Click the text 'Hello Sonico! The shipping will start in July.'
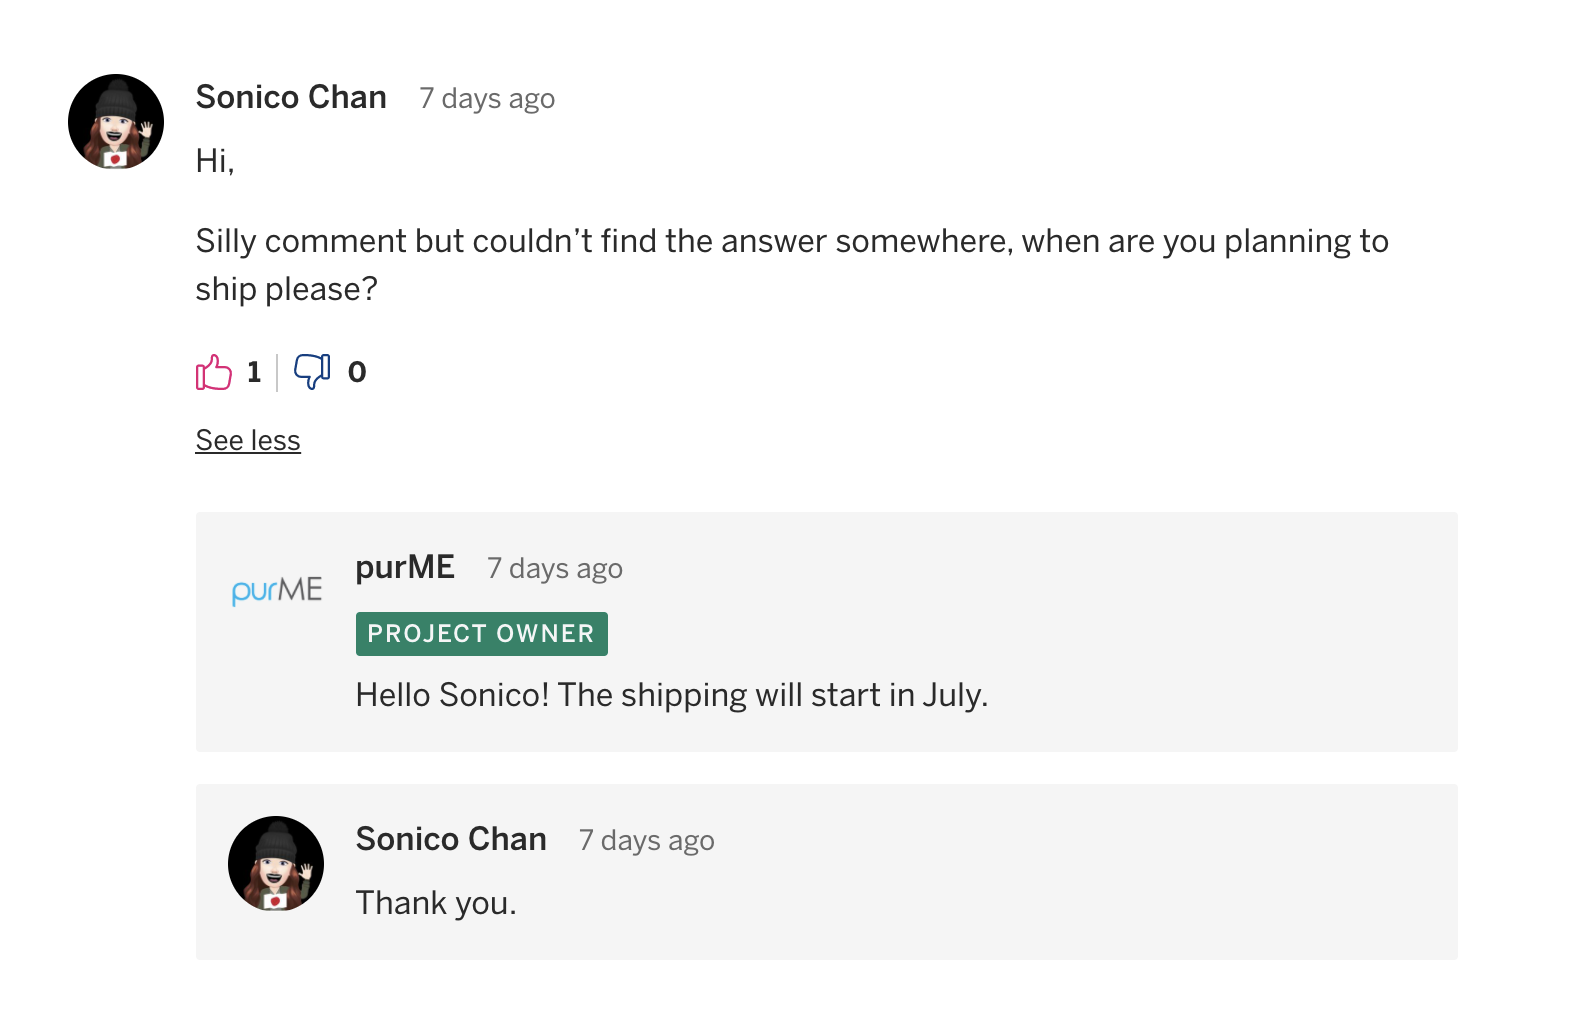Viewport: 1580px width, 1020px height. (x=672, y=695)
